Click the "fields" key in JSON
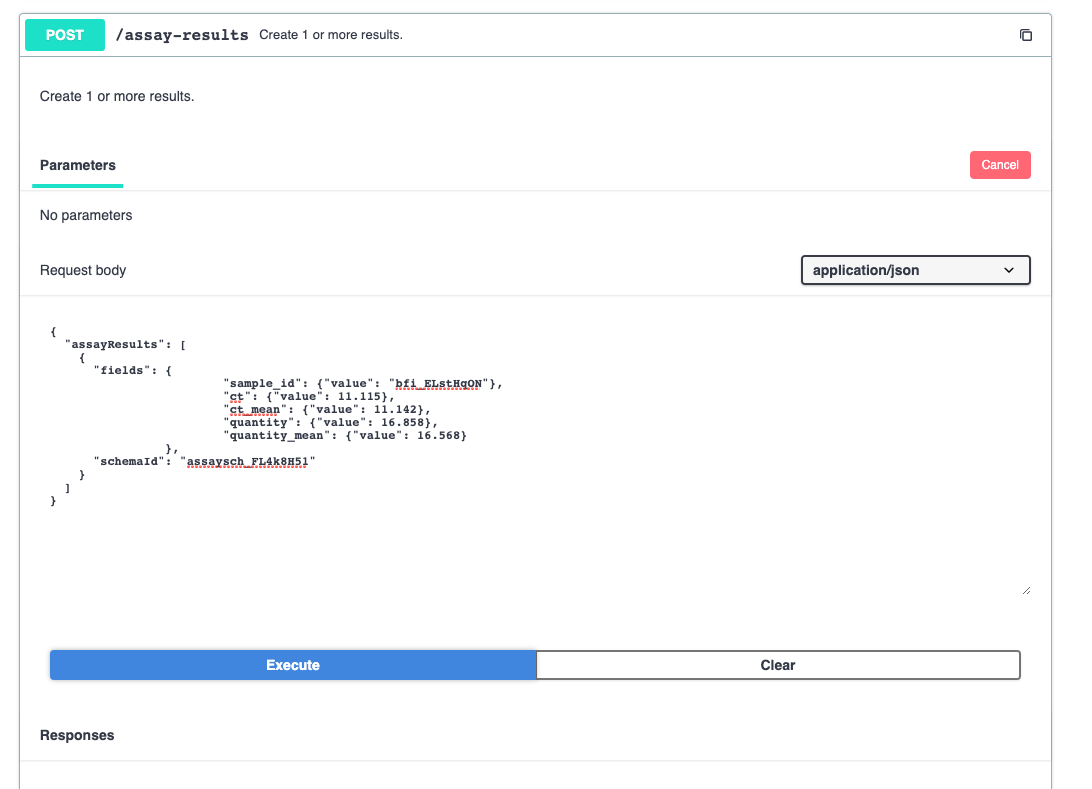Image resolution: width=1092 pixels, height=789 pixels. tap(122, 370)
